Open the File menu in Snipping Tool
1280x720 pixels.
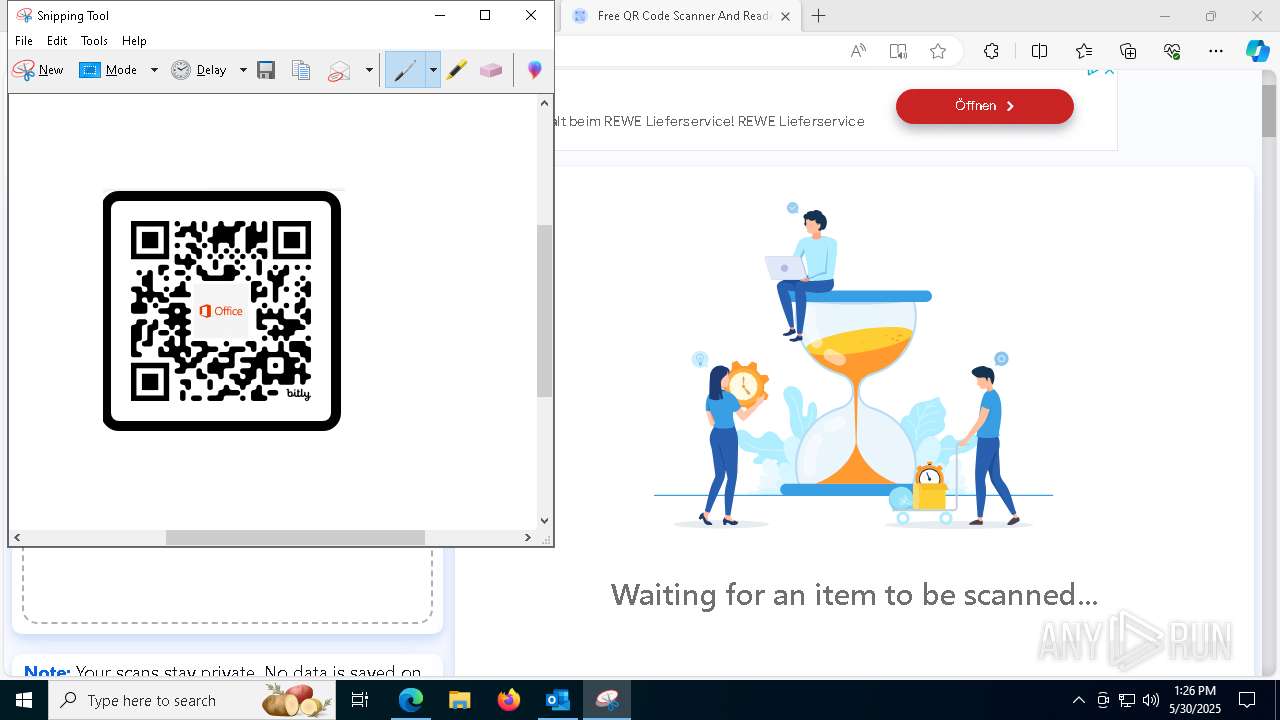(24, 41)
